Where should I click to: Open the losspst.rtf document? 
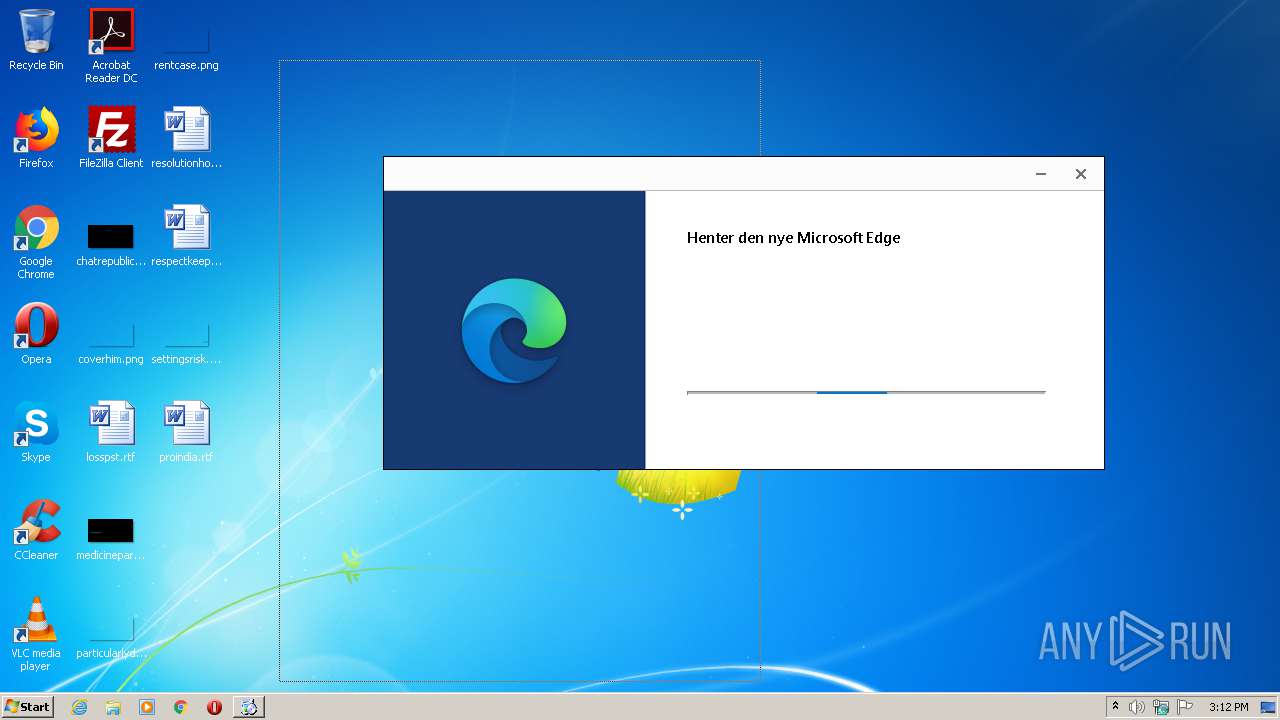tap(111, 432)
